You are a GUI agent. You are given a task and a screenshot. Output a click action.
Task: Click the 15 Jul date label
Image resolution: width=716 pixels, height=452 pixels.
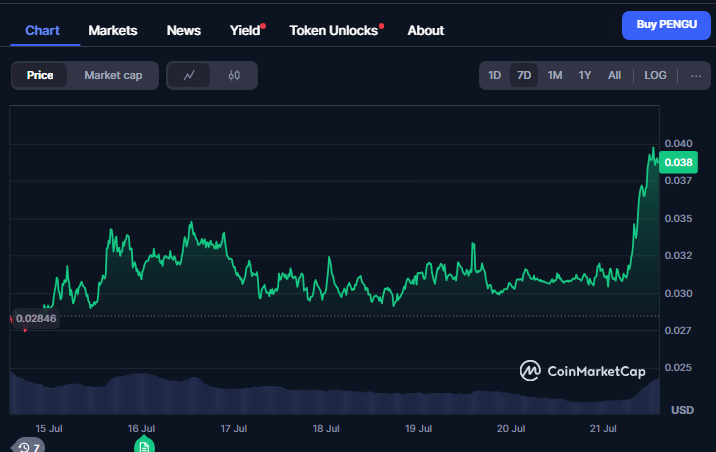[49, 429]
